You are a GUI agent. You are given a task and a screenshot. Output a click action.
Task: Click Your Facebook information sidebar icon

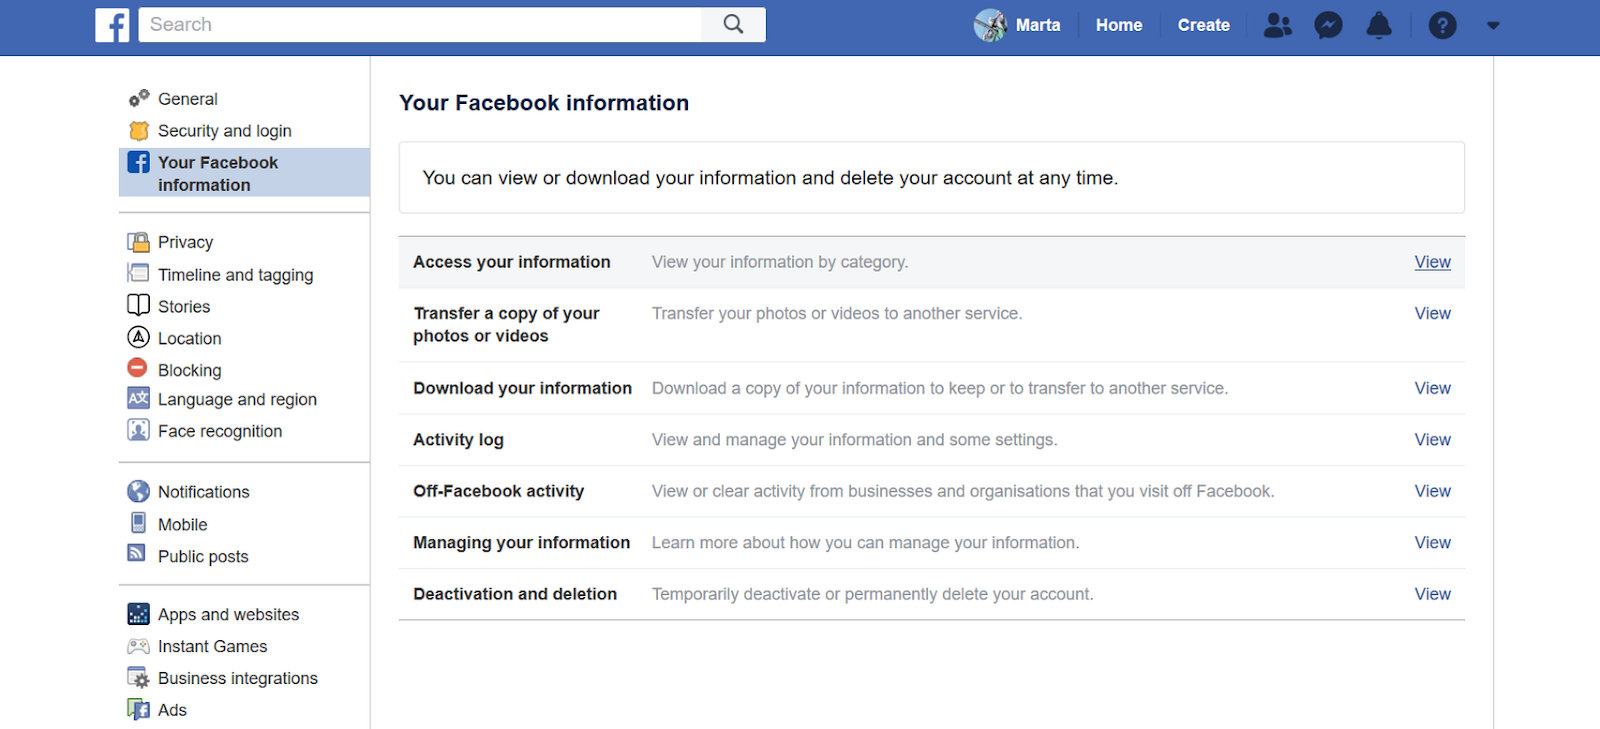click(x=139, y=162)
